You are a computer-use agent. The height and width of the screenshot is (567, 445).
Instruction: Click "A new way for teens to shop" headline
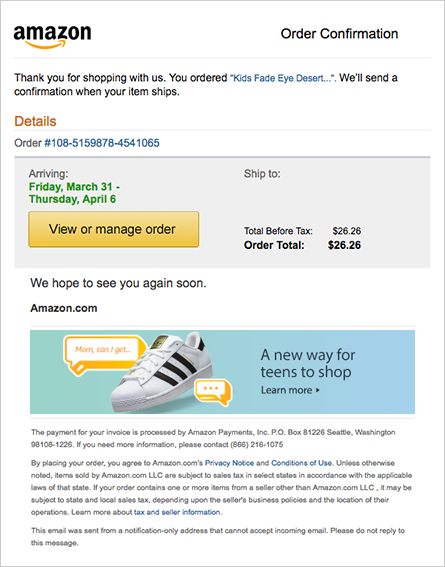[308, 363]
